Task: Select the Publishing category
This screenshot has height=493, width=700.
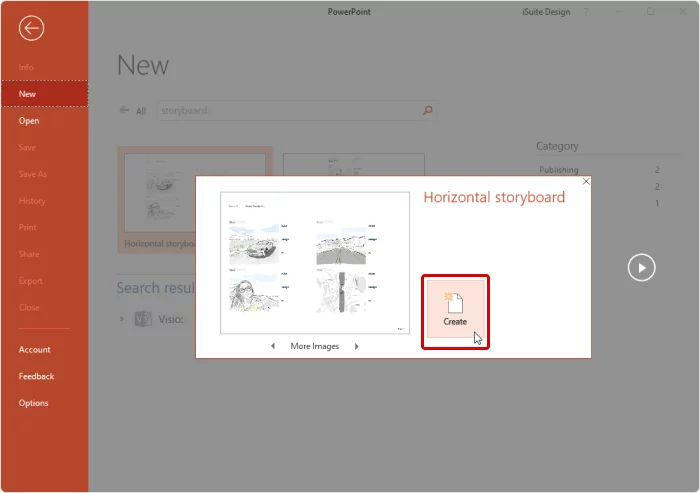Action: (558, 170)
